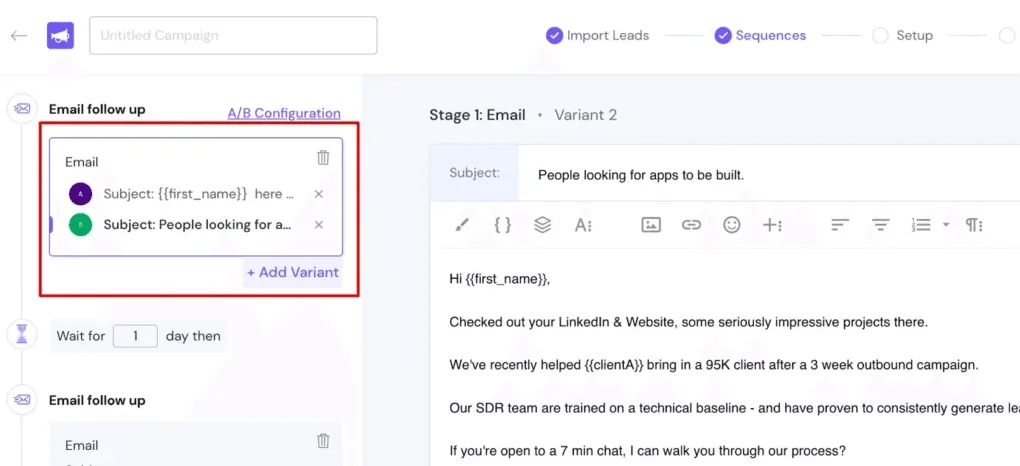1020x466 pixels.
Task: Click the back arrow icon
Action: (x=19, y=35)
